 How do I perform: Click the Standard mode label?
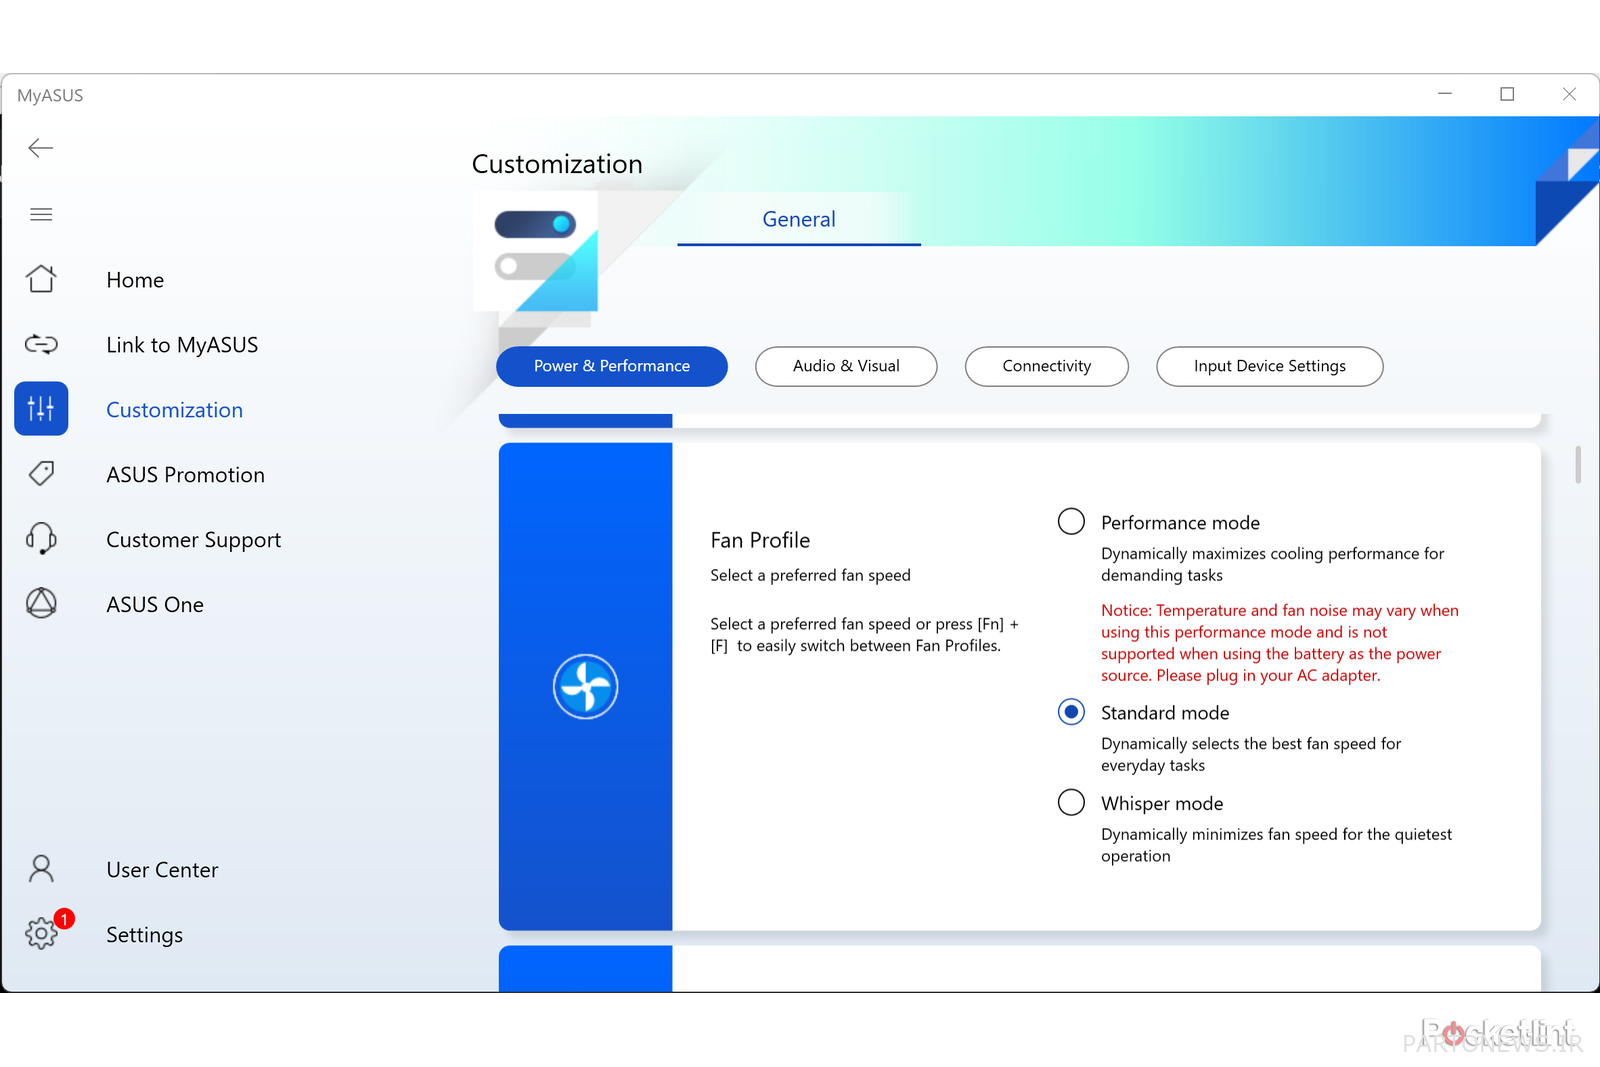1165,713
